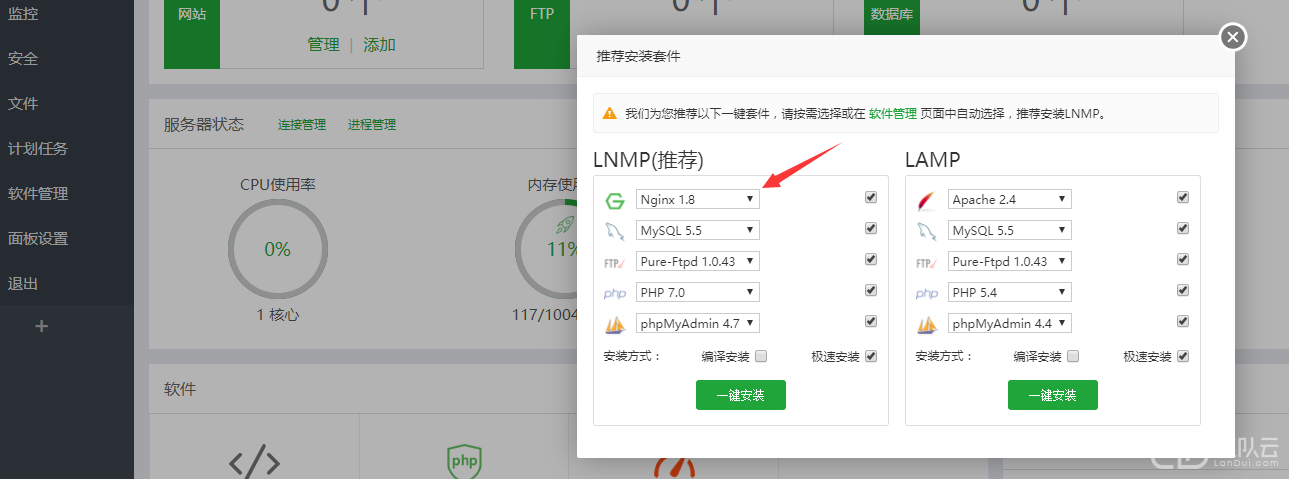The height and width of the screenshot is (479, 1289).
Task: Uncheck PHP 7.0 in LNMP
Action: 871,291
